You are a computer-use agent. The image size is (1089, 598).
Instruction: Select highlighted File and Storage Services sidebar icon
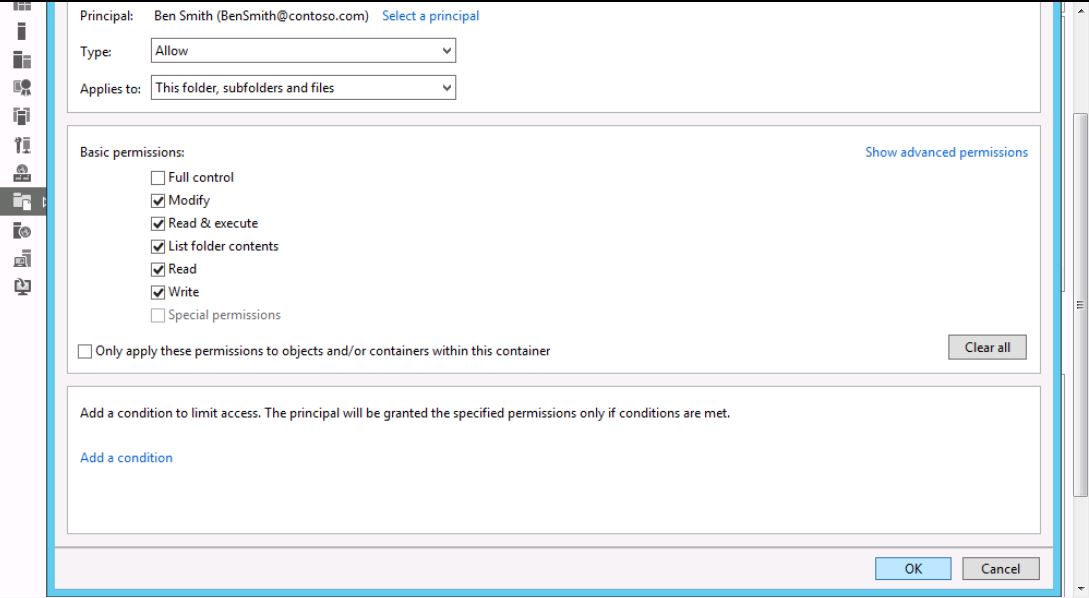click(x=22, y=201)
